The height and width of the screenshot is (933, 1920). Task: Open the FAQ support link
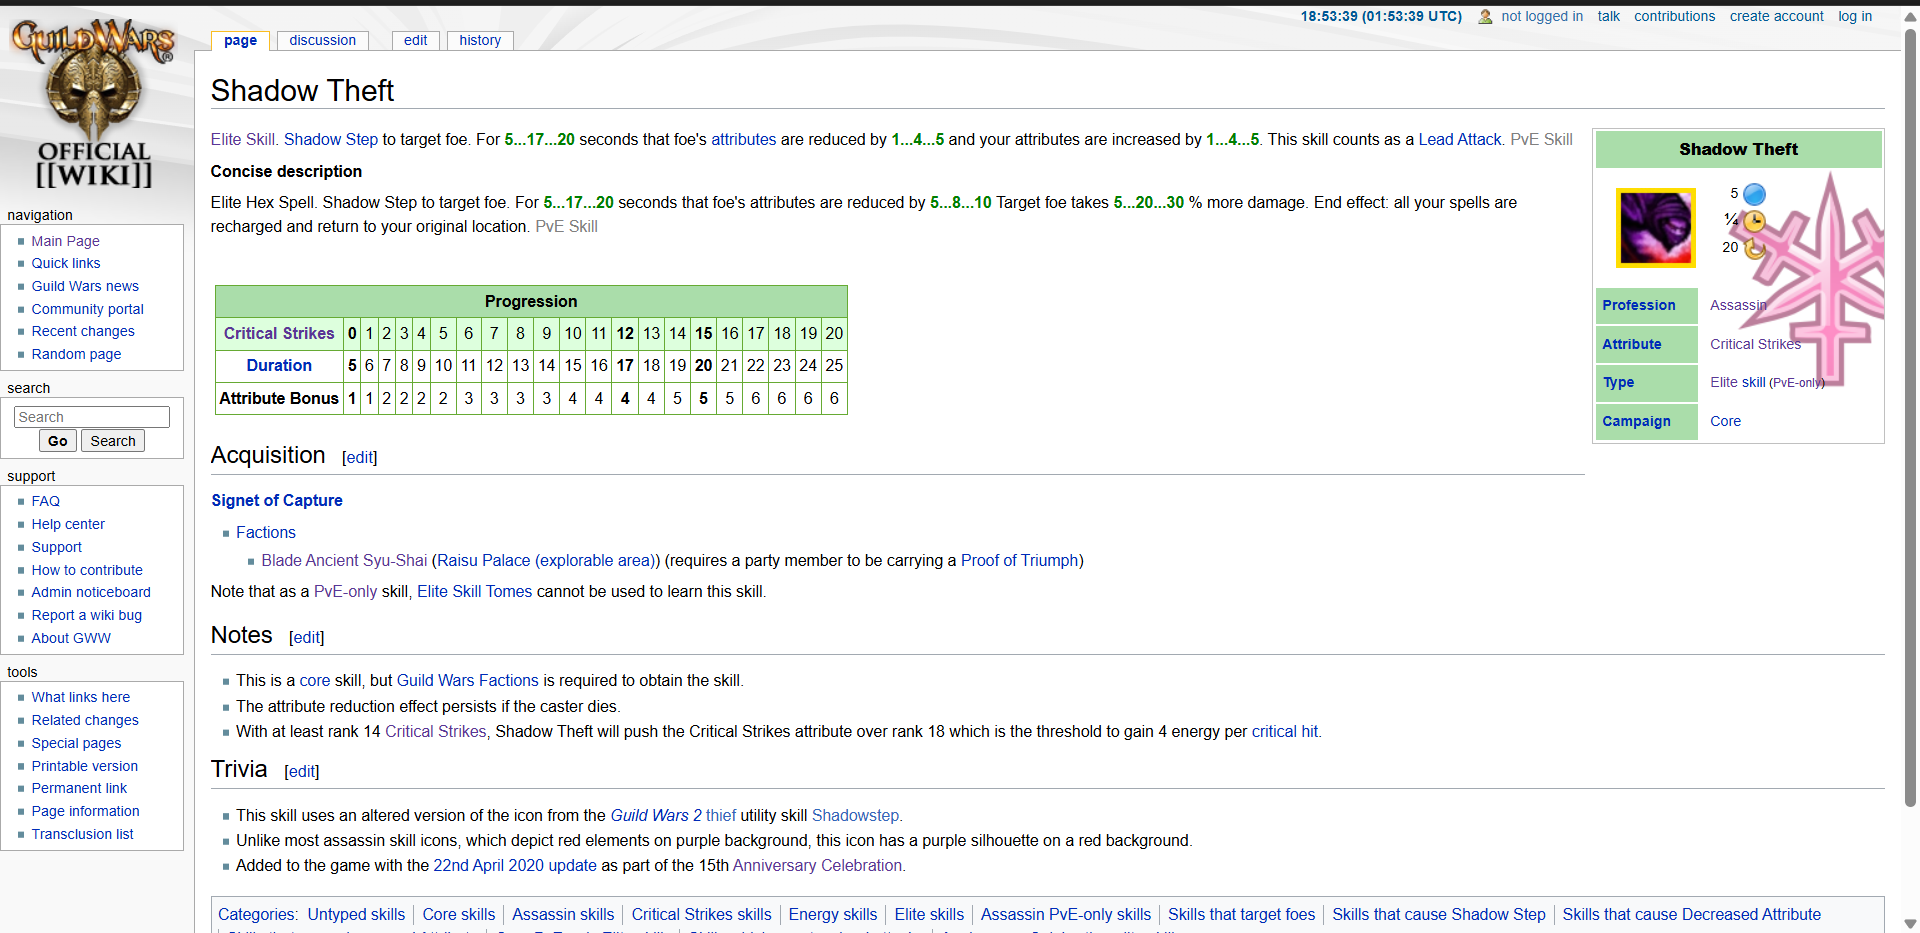[x=45, y=501]
